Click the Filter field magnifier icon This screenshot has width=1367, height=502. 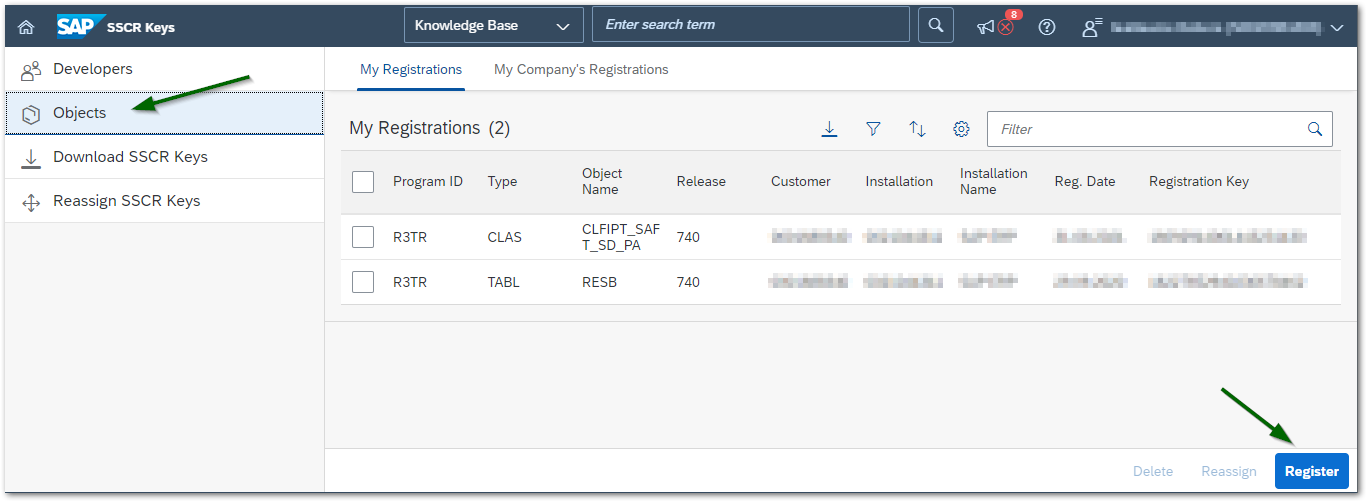pyautogui.click(x=1315, y=129)
